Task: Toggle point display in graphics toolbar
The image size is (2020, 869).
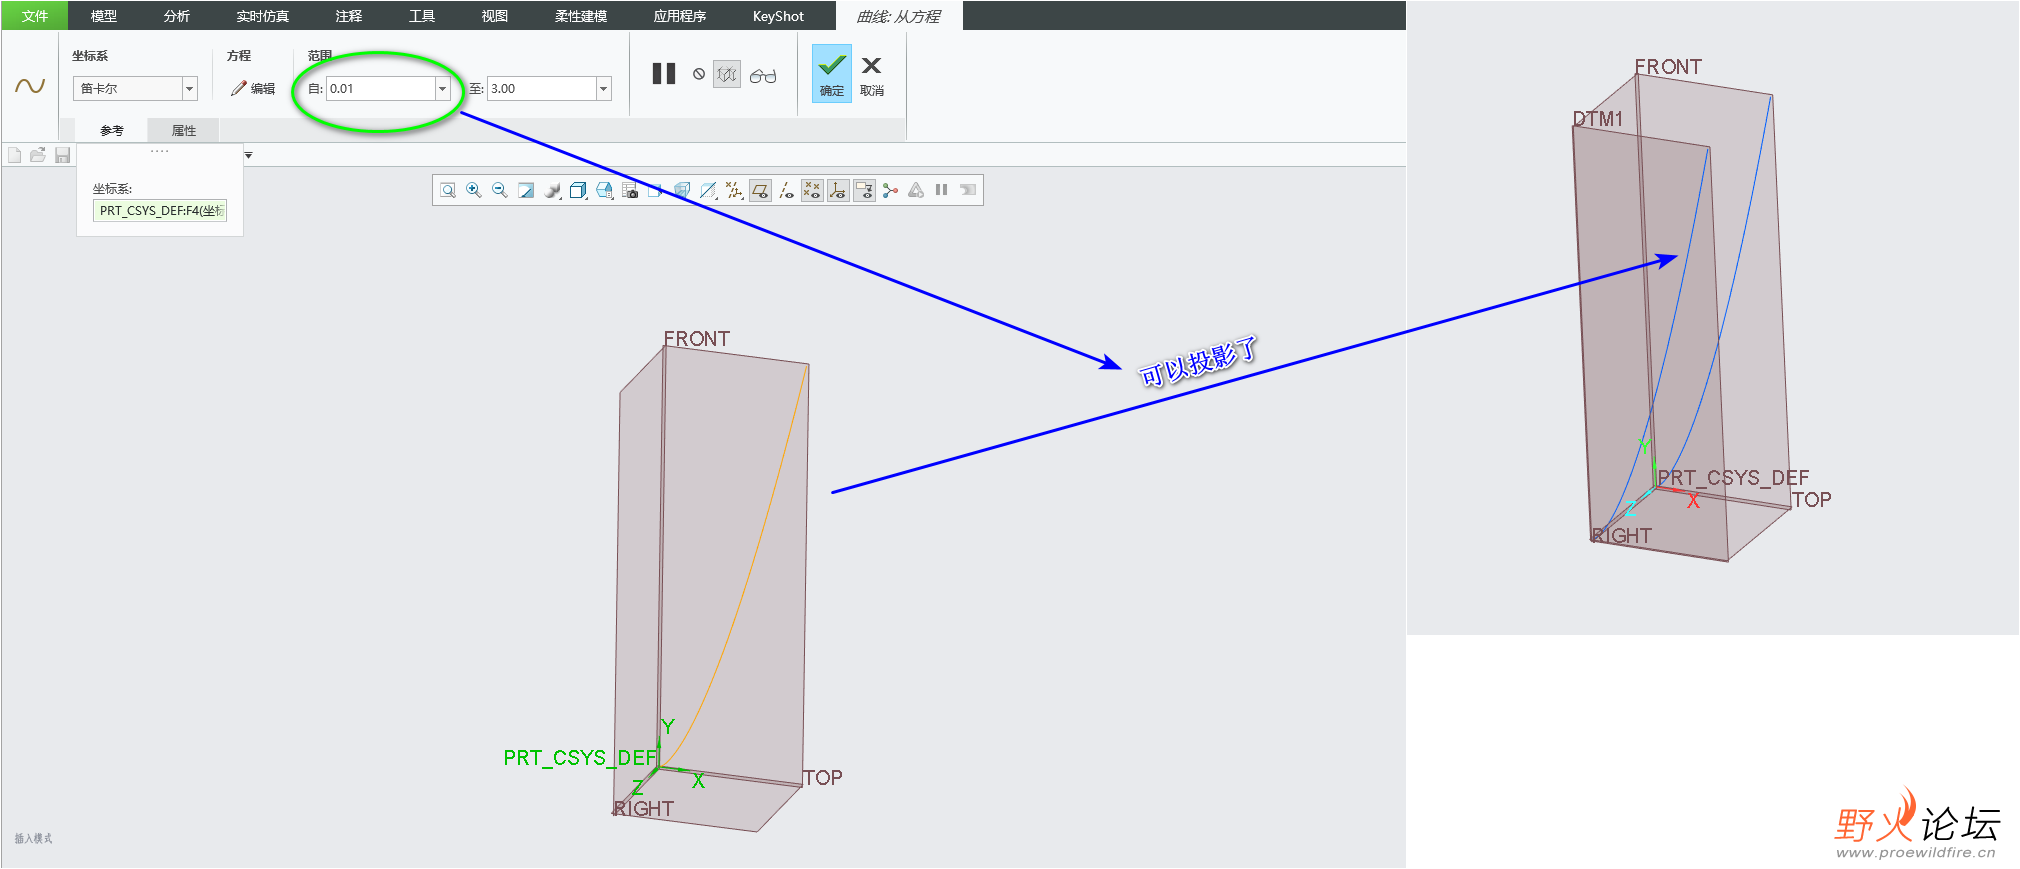Action: [812, 190]
